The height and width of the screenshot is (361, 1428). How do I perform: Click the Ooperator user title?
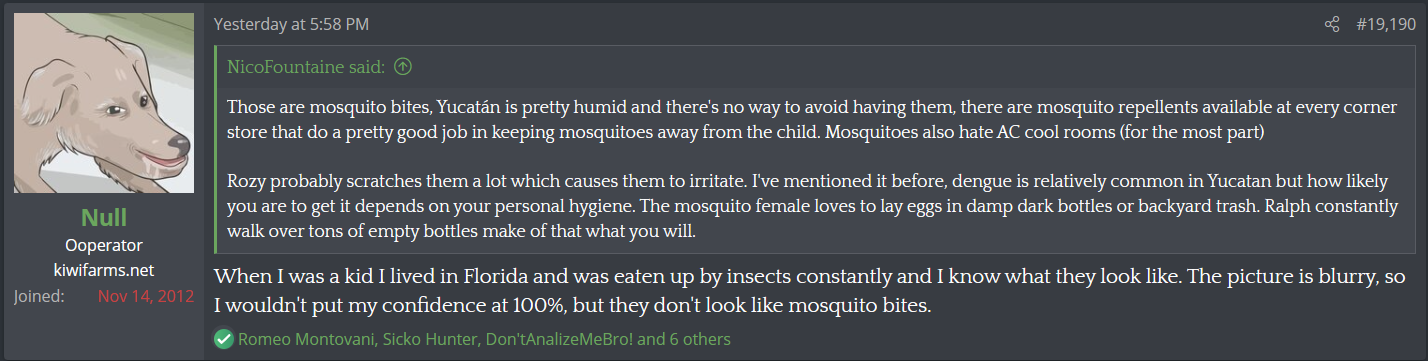tap(104, 245)
